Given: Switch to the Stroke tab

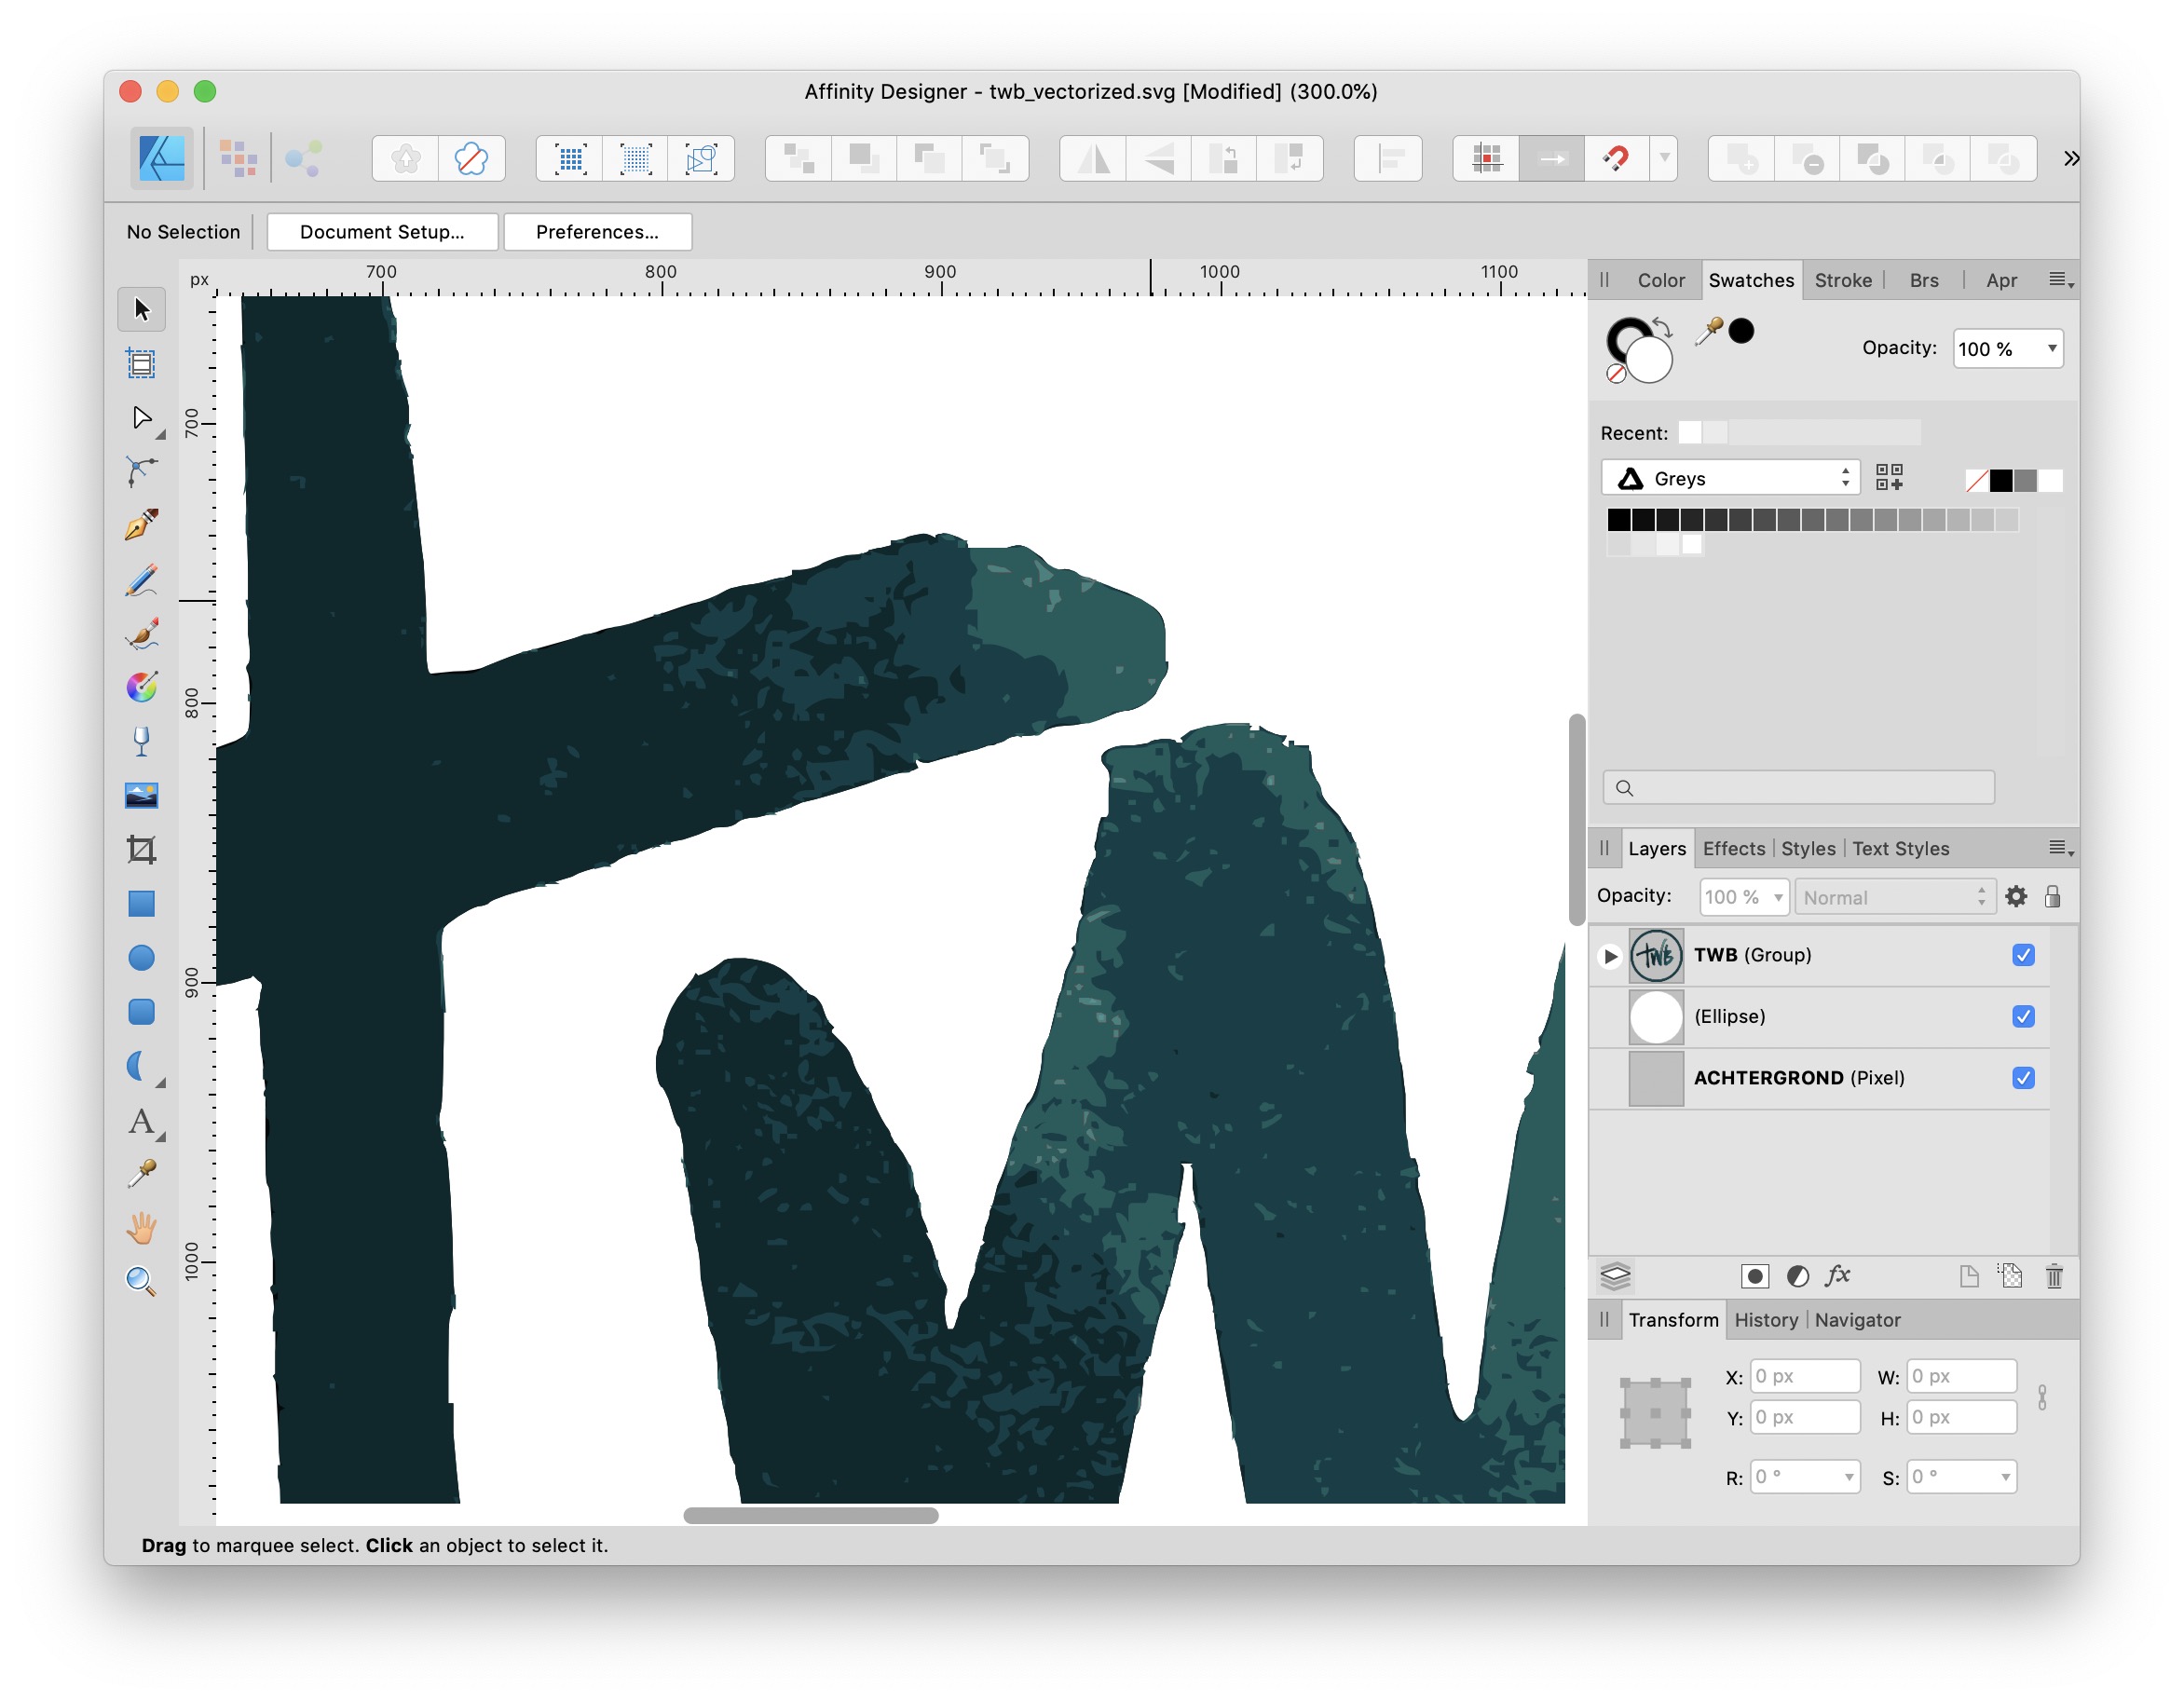Looking at the screenshot, I should (x=1842, y=280).
